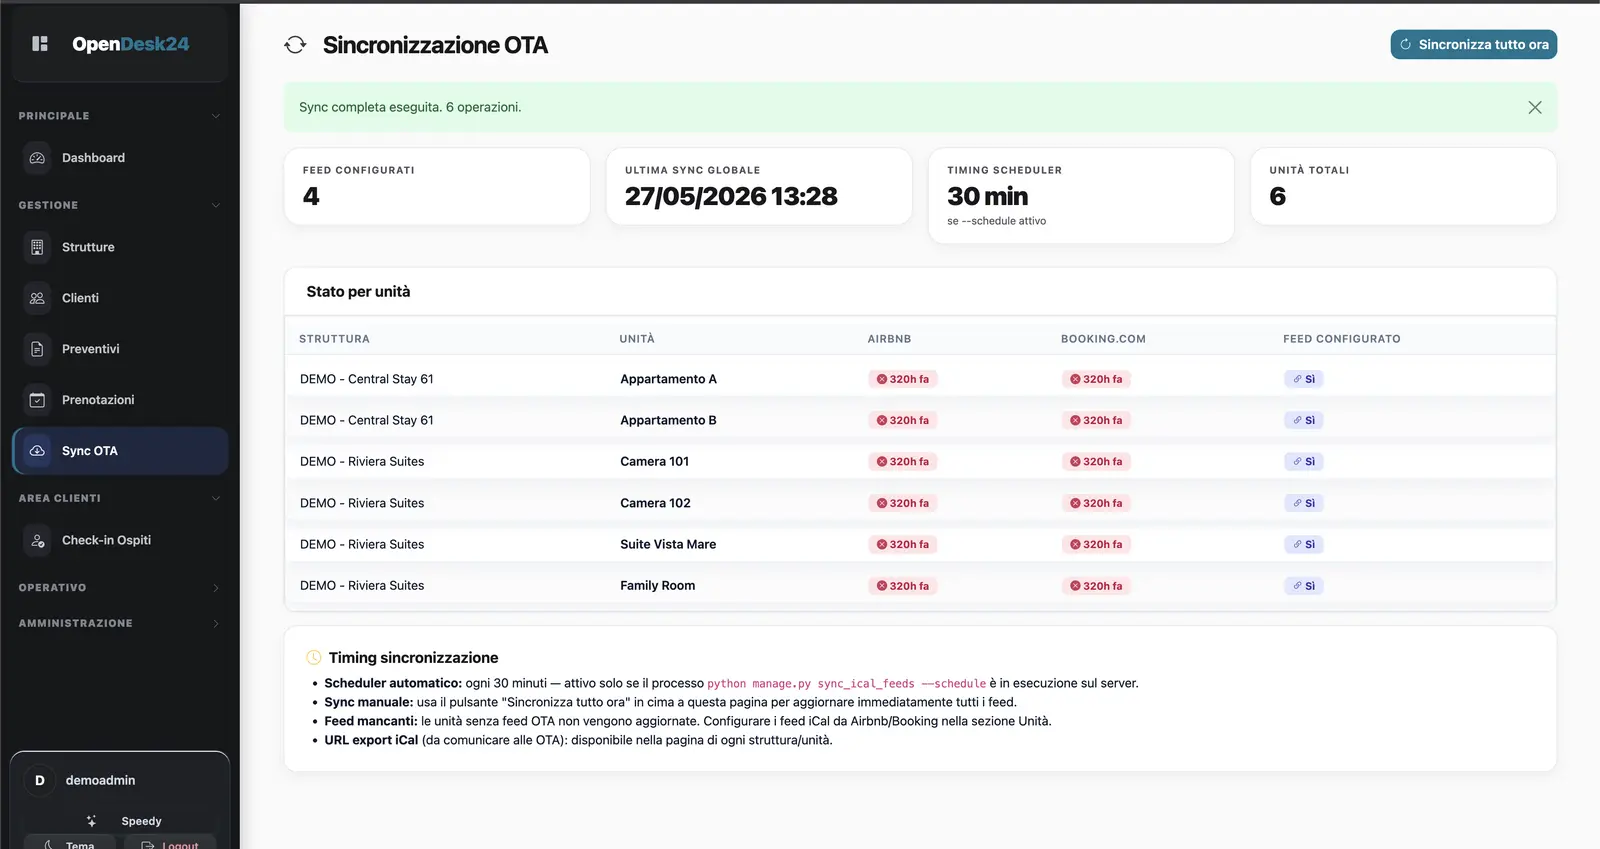Click the Camera 102 unit name
The height and width of the screenshot is (849, 1600).
(x=655, y=503)
